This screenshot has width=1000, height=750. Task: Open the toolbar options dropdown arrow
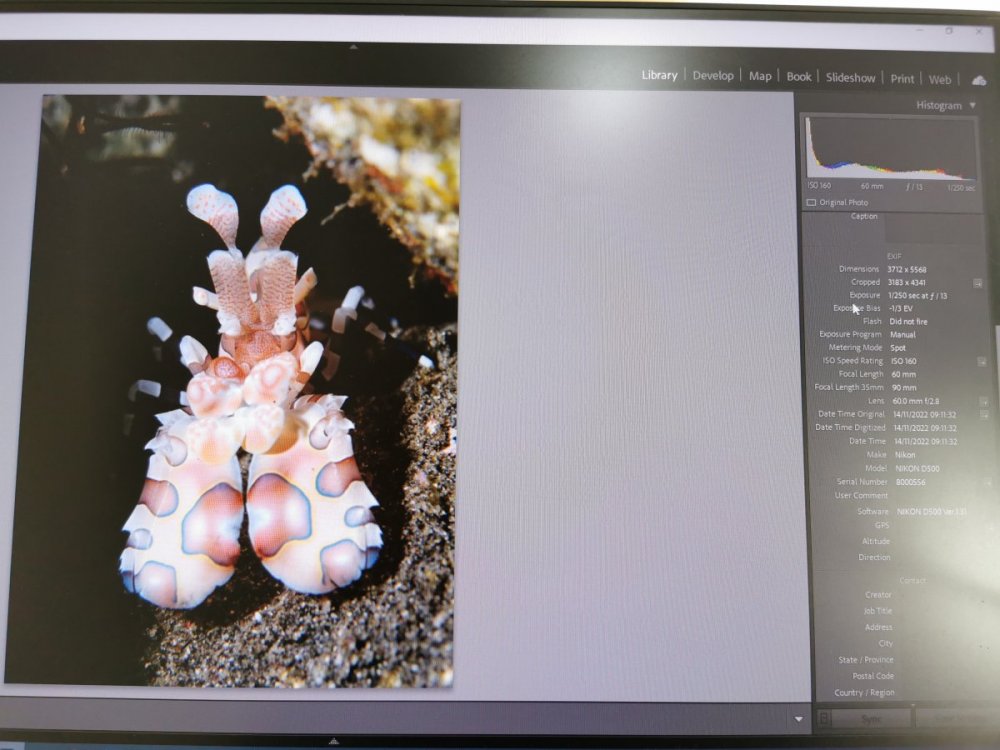pos(798,719)
